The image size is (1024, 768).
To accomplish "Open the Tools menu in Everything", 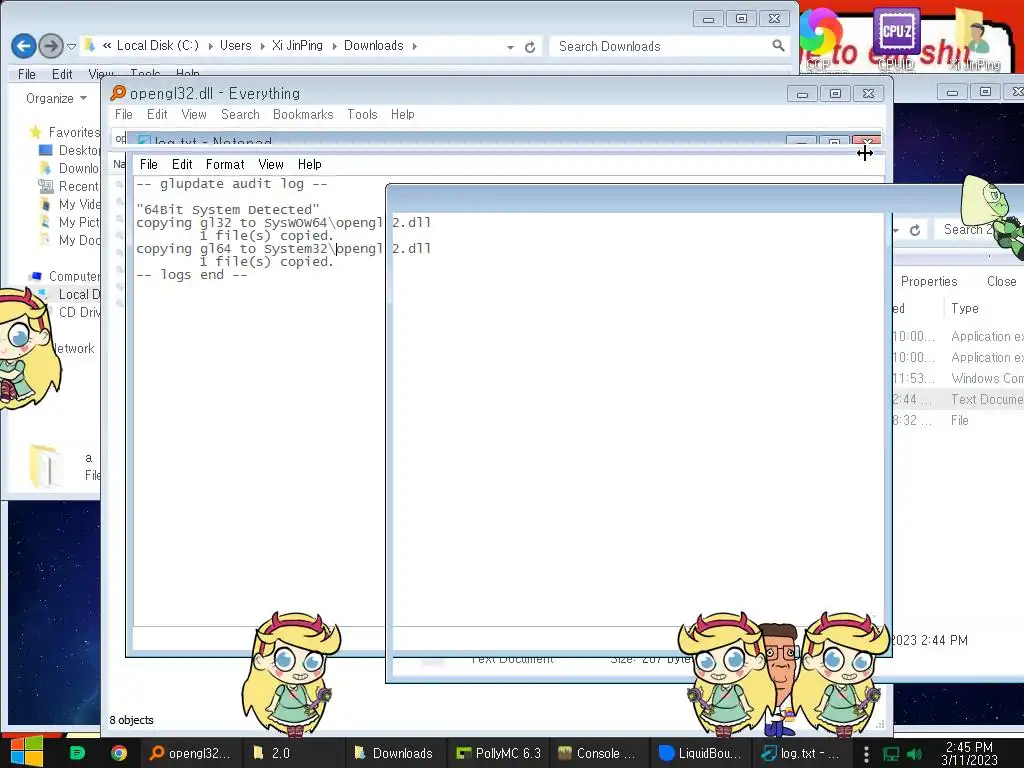I will click(362, 114).
